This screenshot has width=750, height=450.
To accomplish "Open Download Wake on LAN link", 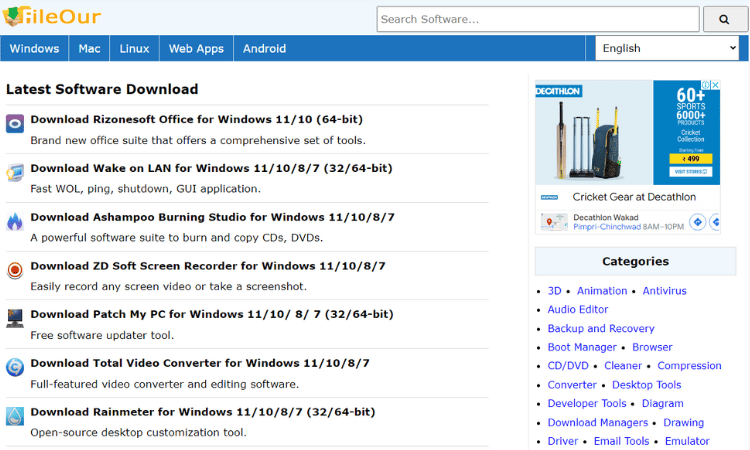I will coord(211,168).
